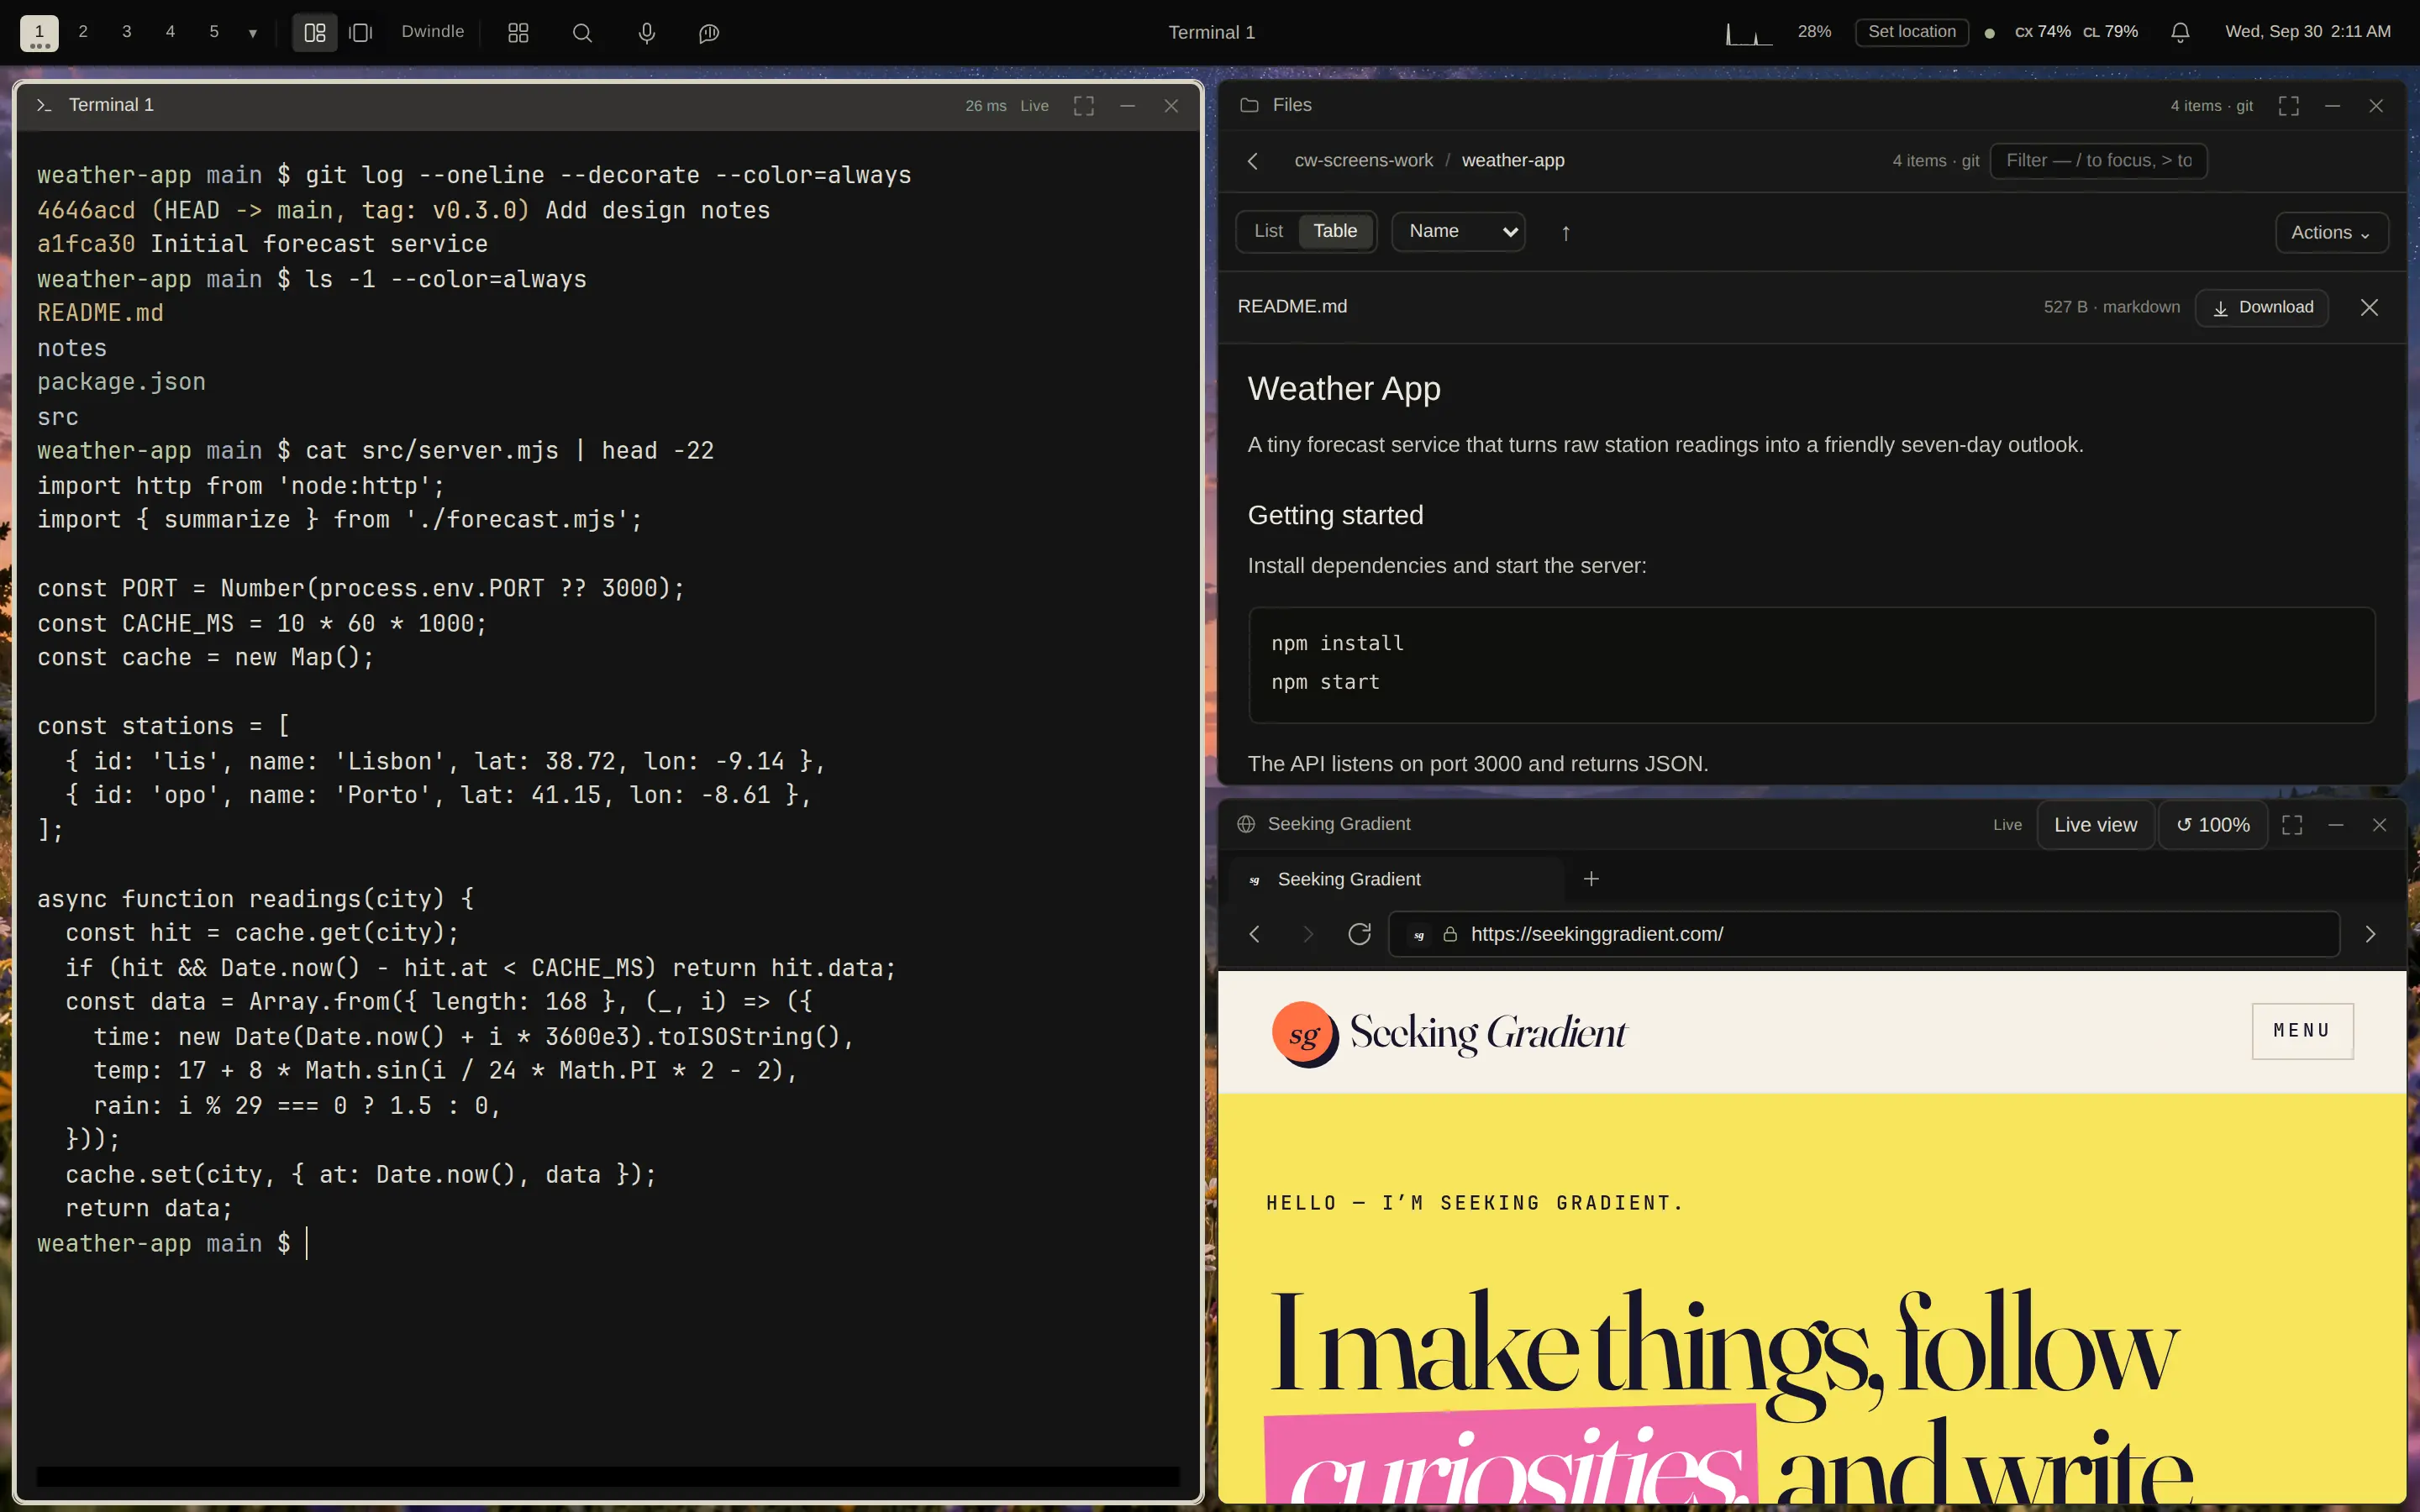Open the apps grid overview
This screenshot has height=1512, width=2420.
[518, 33]
